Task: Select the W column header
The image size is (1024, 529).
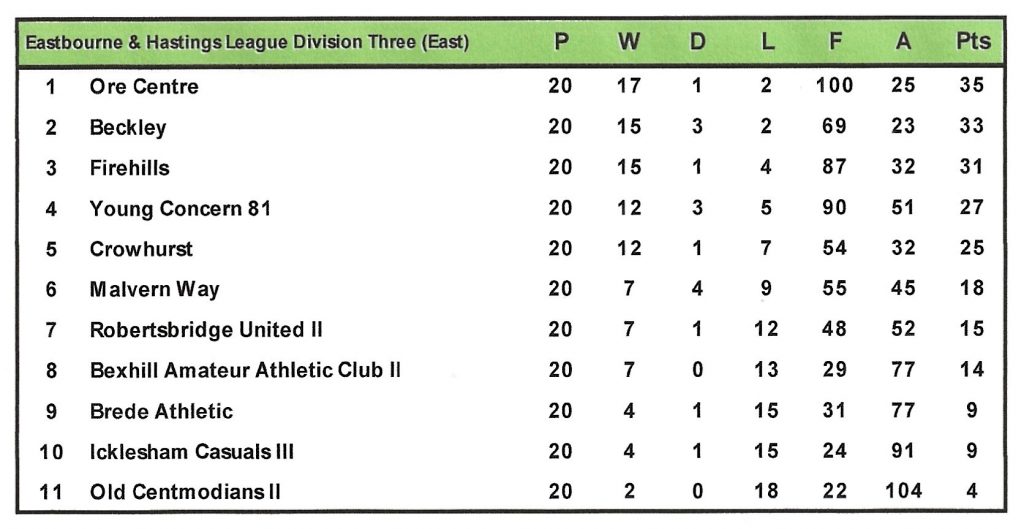Action: click(629, 42)
